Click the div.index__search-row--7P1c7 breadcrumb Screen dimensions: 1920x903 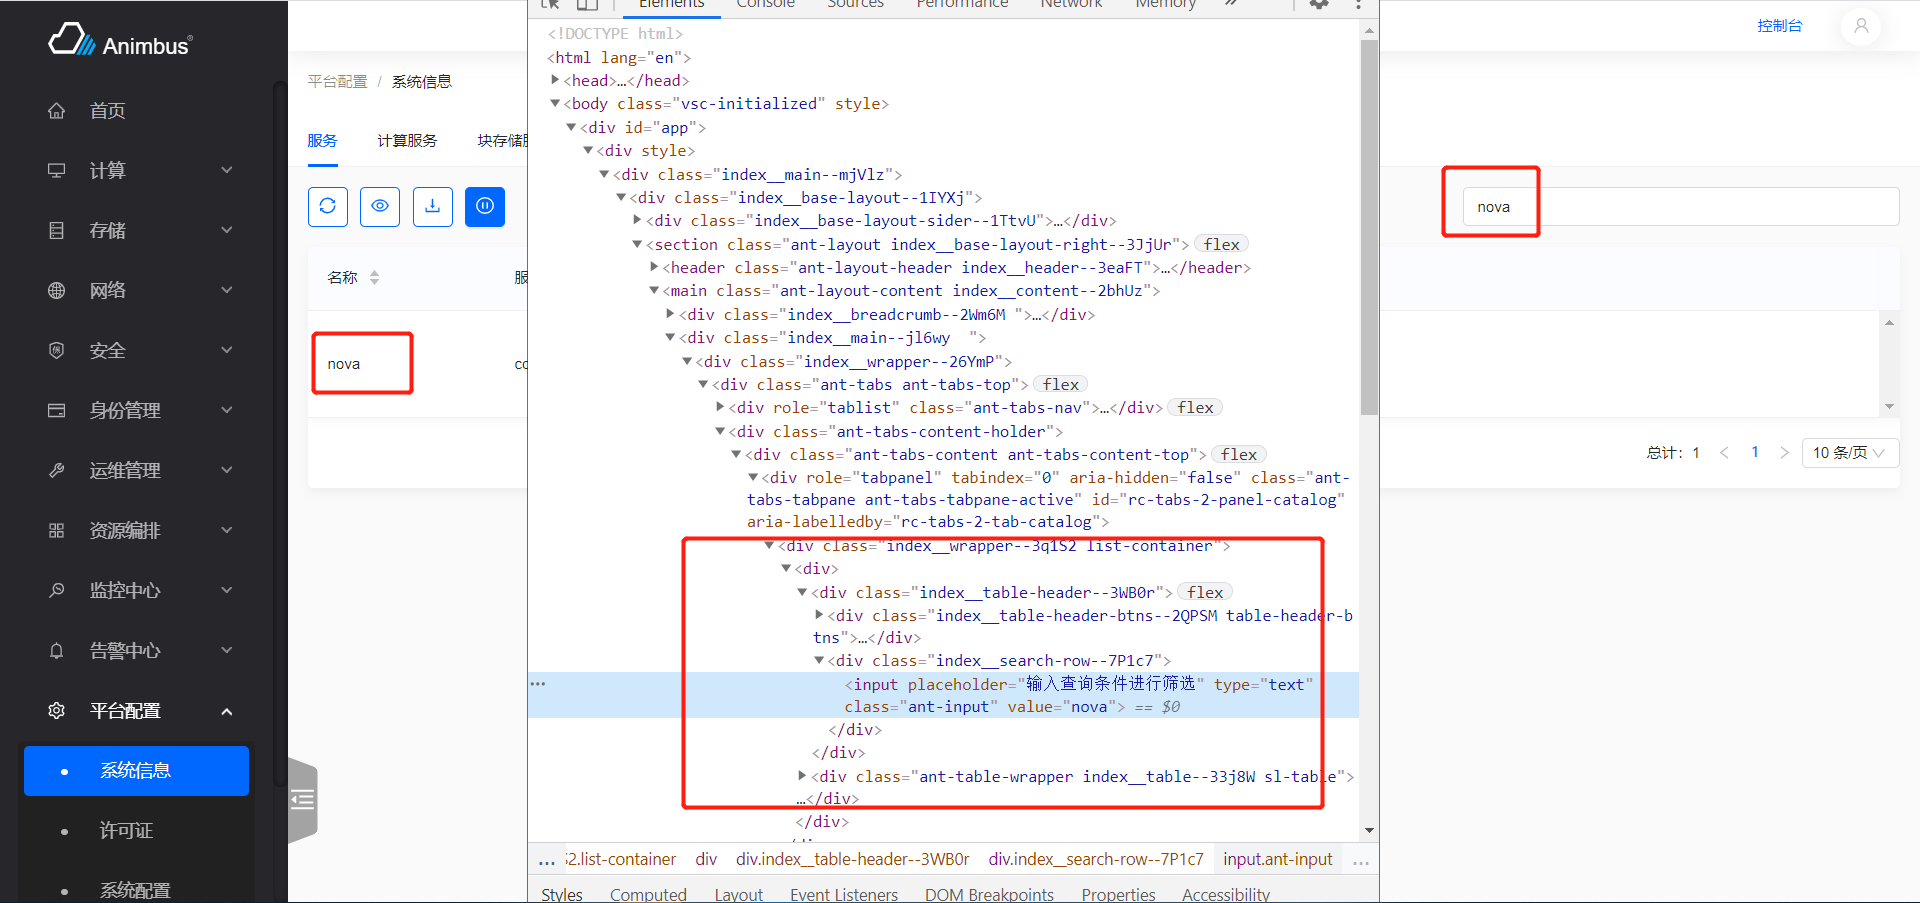(x=1096, y=859)
